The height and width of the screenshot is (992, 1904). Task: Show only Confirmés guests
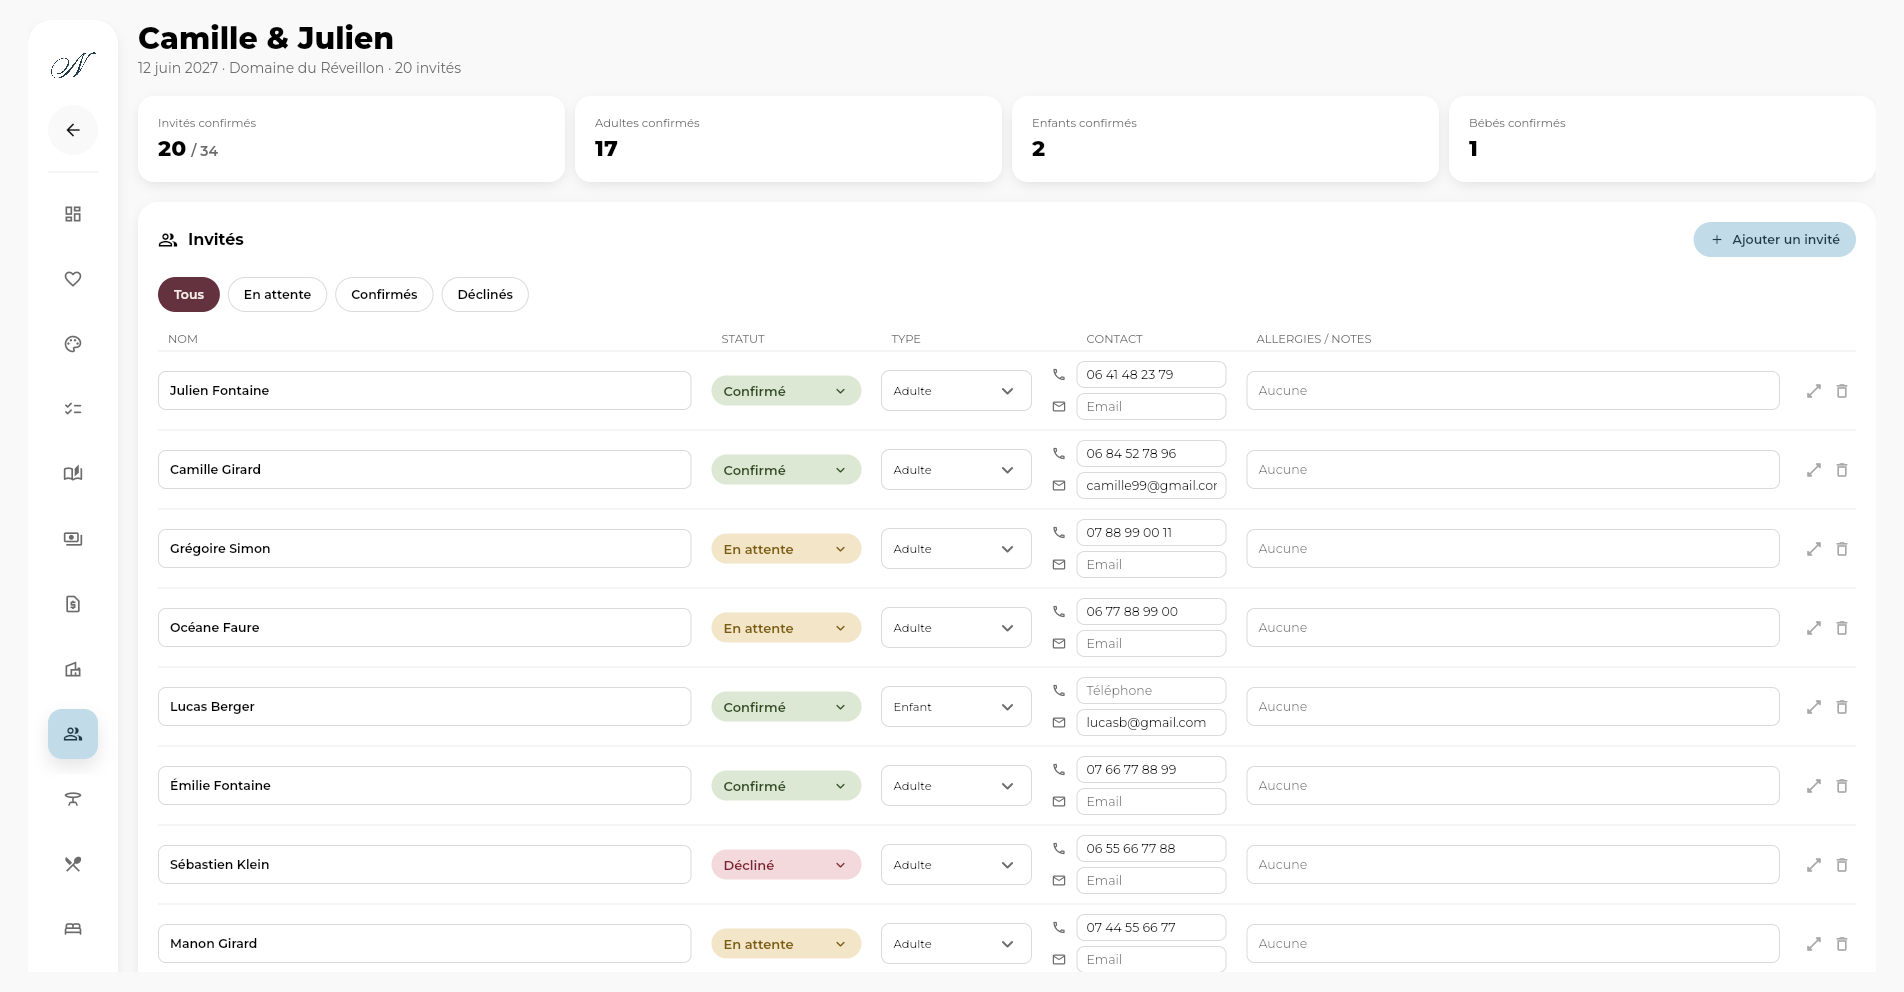pos(384,294)
